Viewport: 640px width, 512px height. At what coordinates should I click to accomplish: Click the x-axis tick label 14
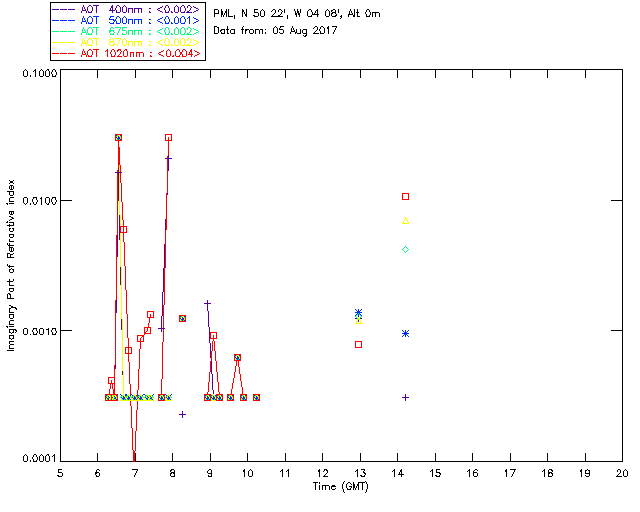[398, 473]
